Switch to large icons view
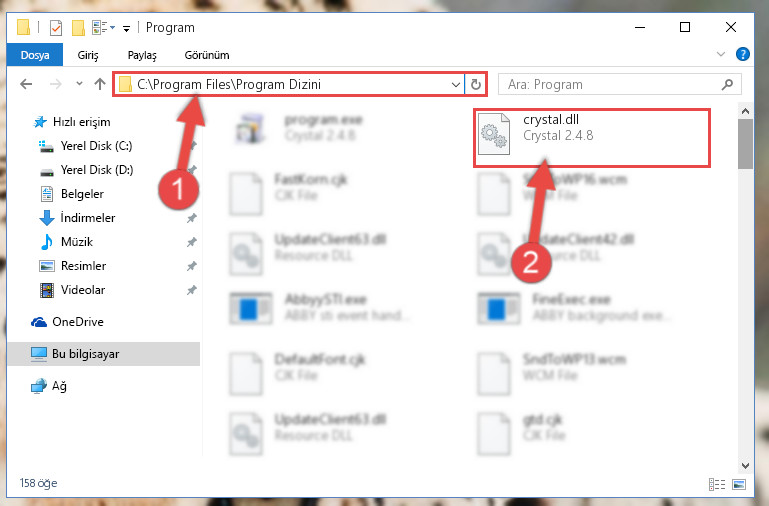The width and height of the screenshot is (769, 506). [x=739, y=484]
